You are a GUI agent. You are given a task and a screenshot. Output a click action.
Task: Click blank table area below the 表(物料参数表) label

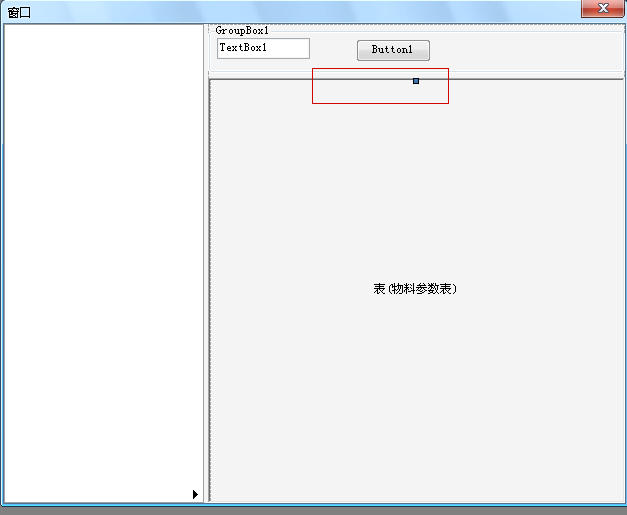point(415,400)
